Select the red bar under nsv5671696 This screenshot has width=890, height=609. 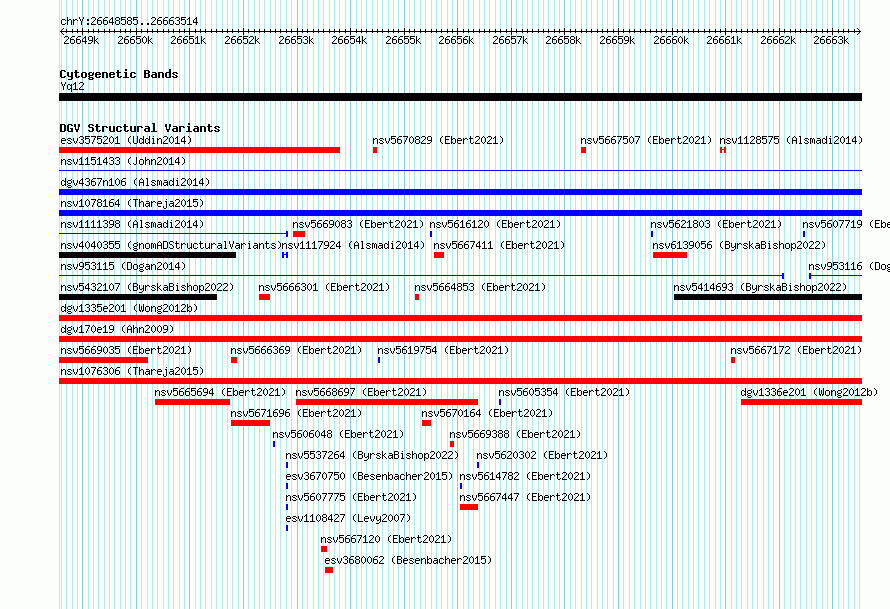click(250, 423)
